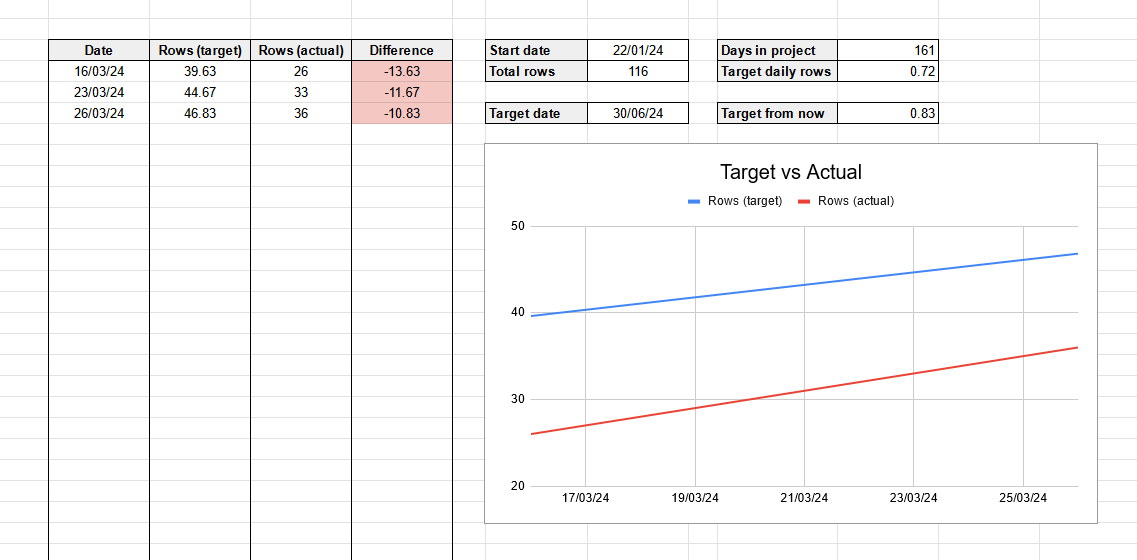
Task: Click the date cell 16/03/24
Action: [99, 72]
